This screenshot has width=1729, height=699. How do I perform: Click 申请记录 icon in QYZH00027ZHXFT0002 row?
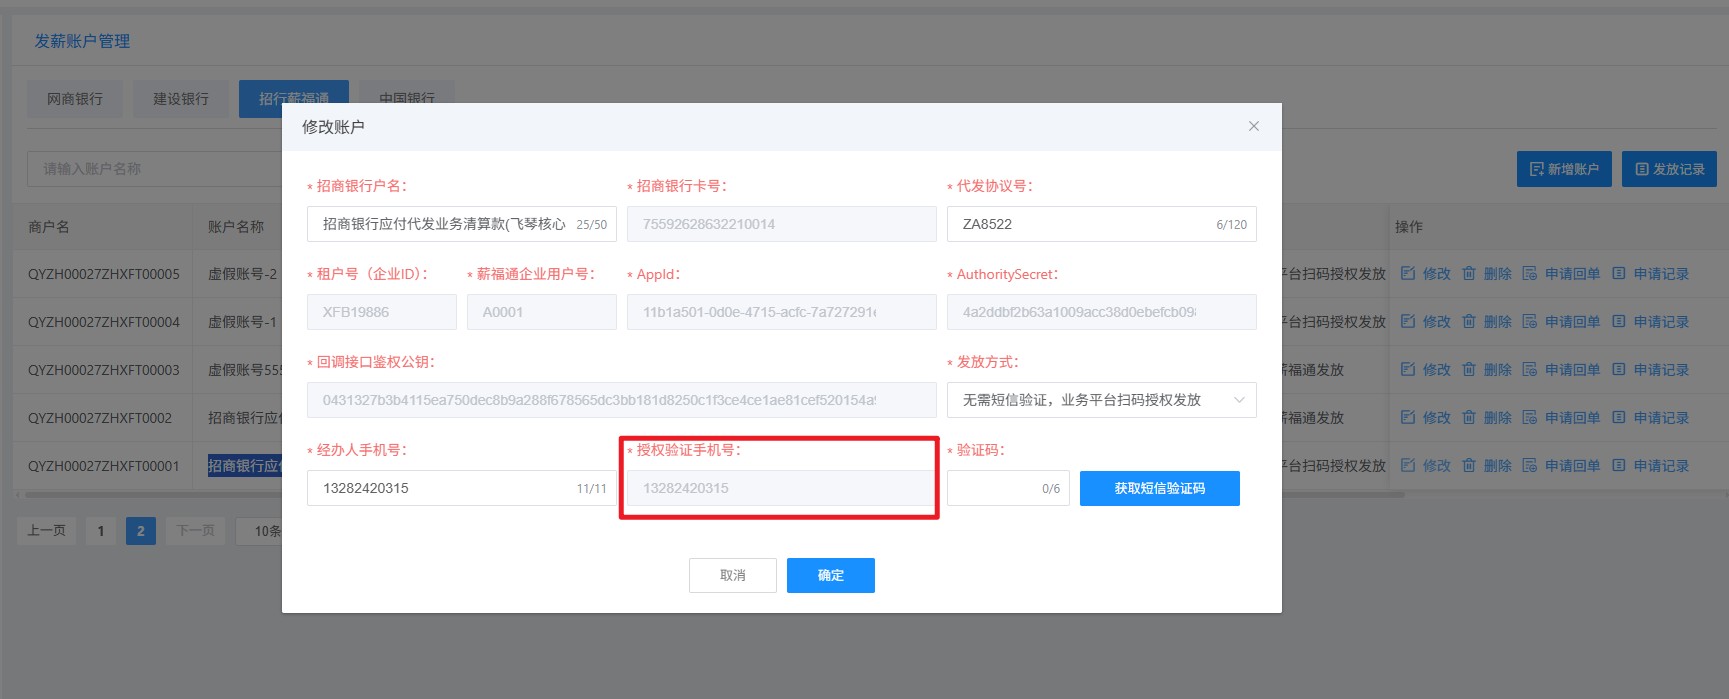[1618, 417]
